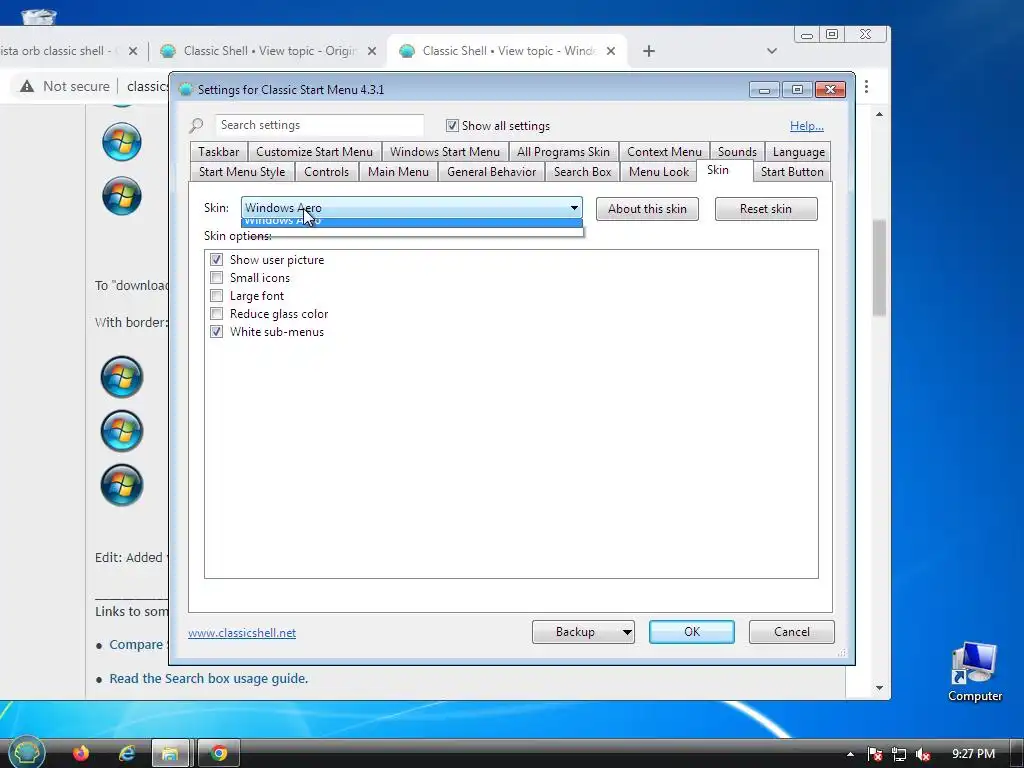Open Chrome three-dot menu
Viewport: 1024px width, 768px height.
(x=867, y=86)
